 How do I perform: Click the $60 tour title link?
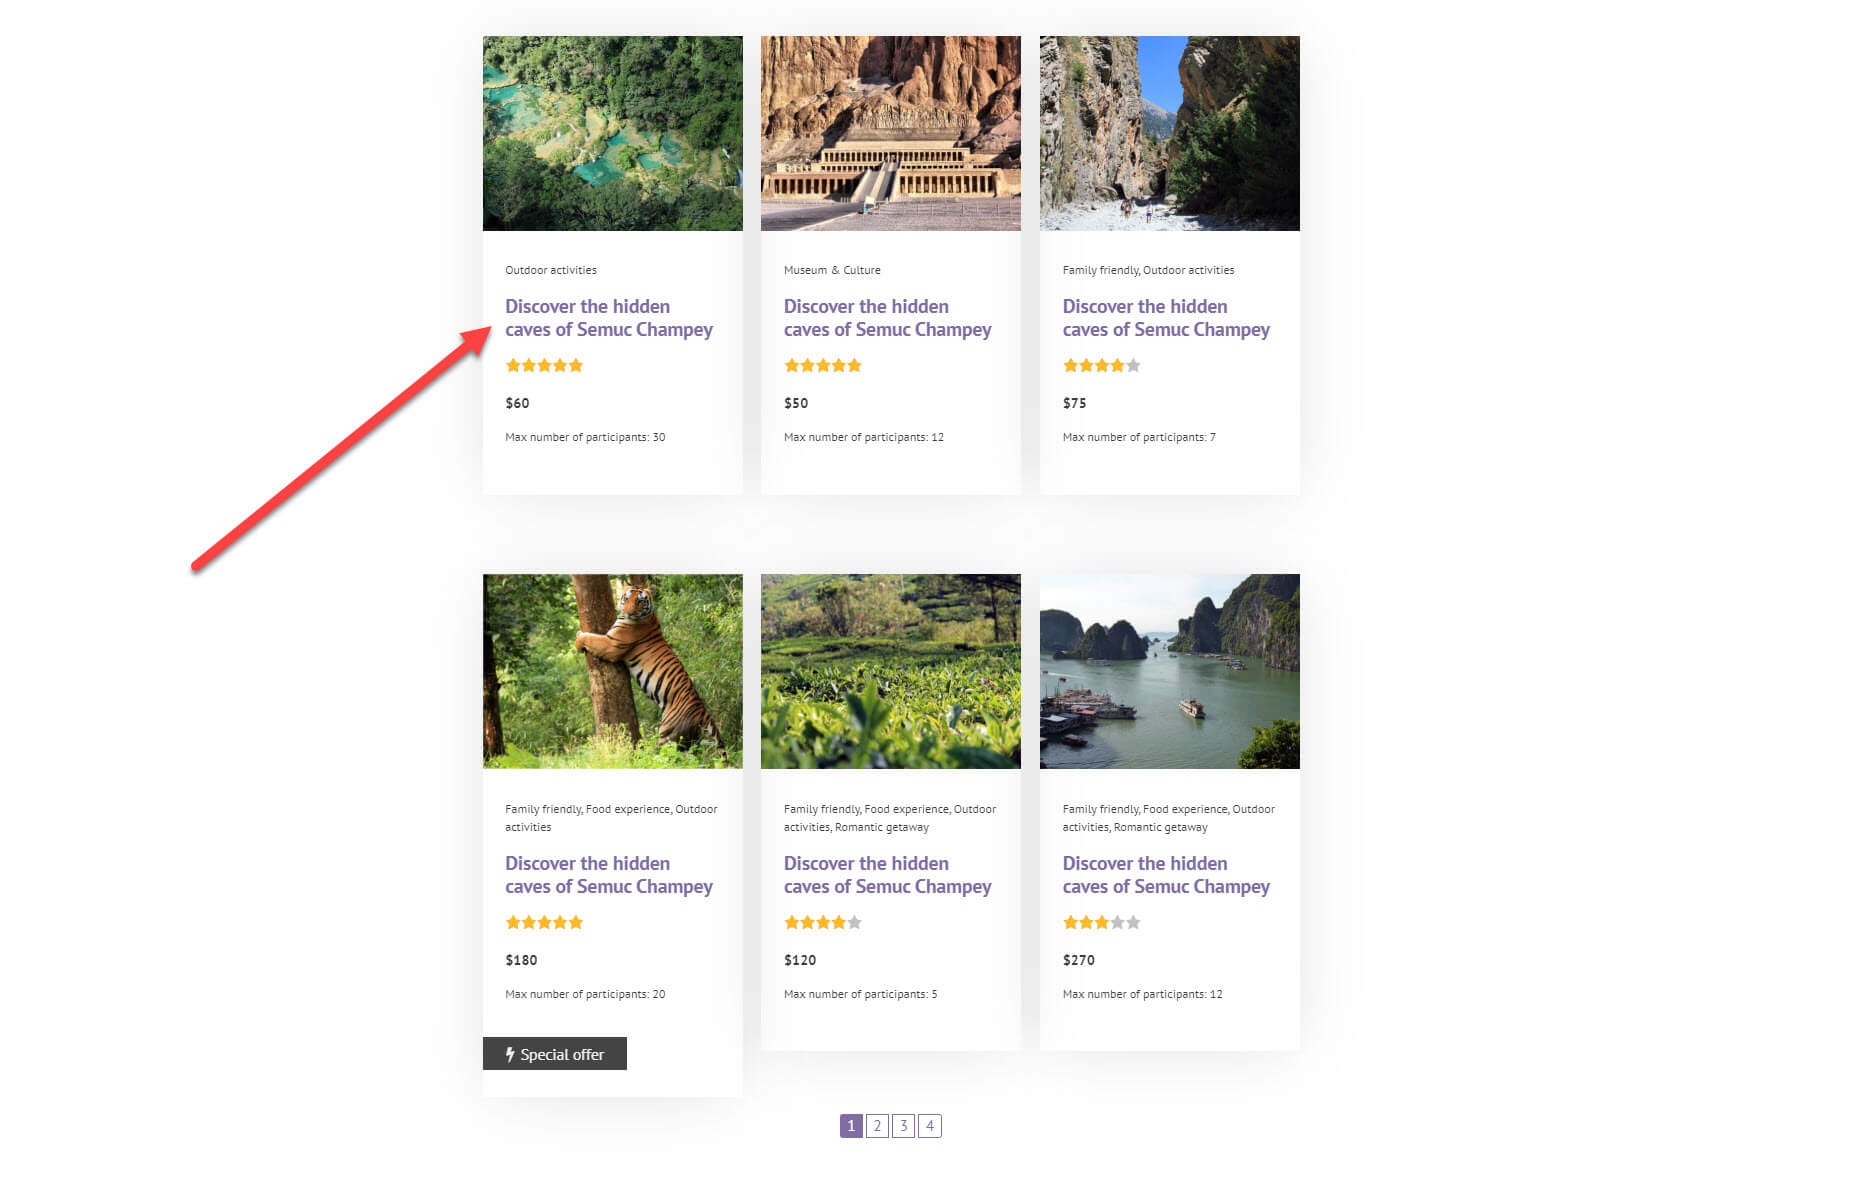(608, 318)
